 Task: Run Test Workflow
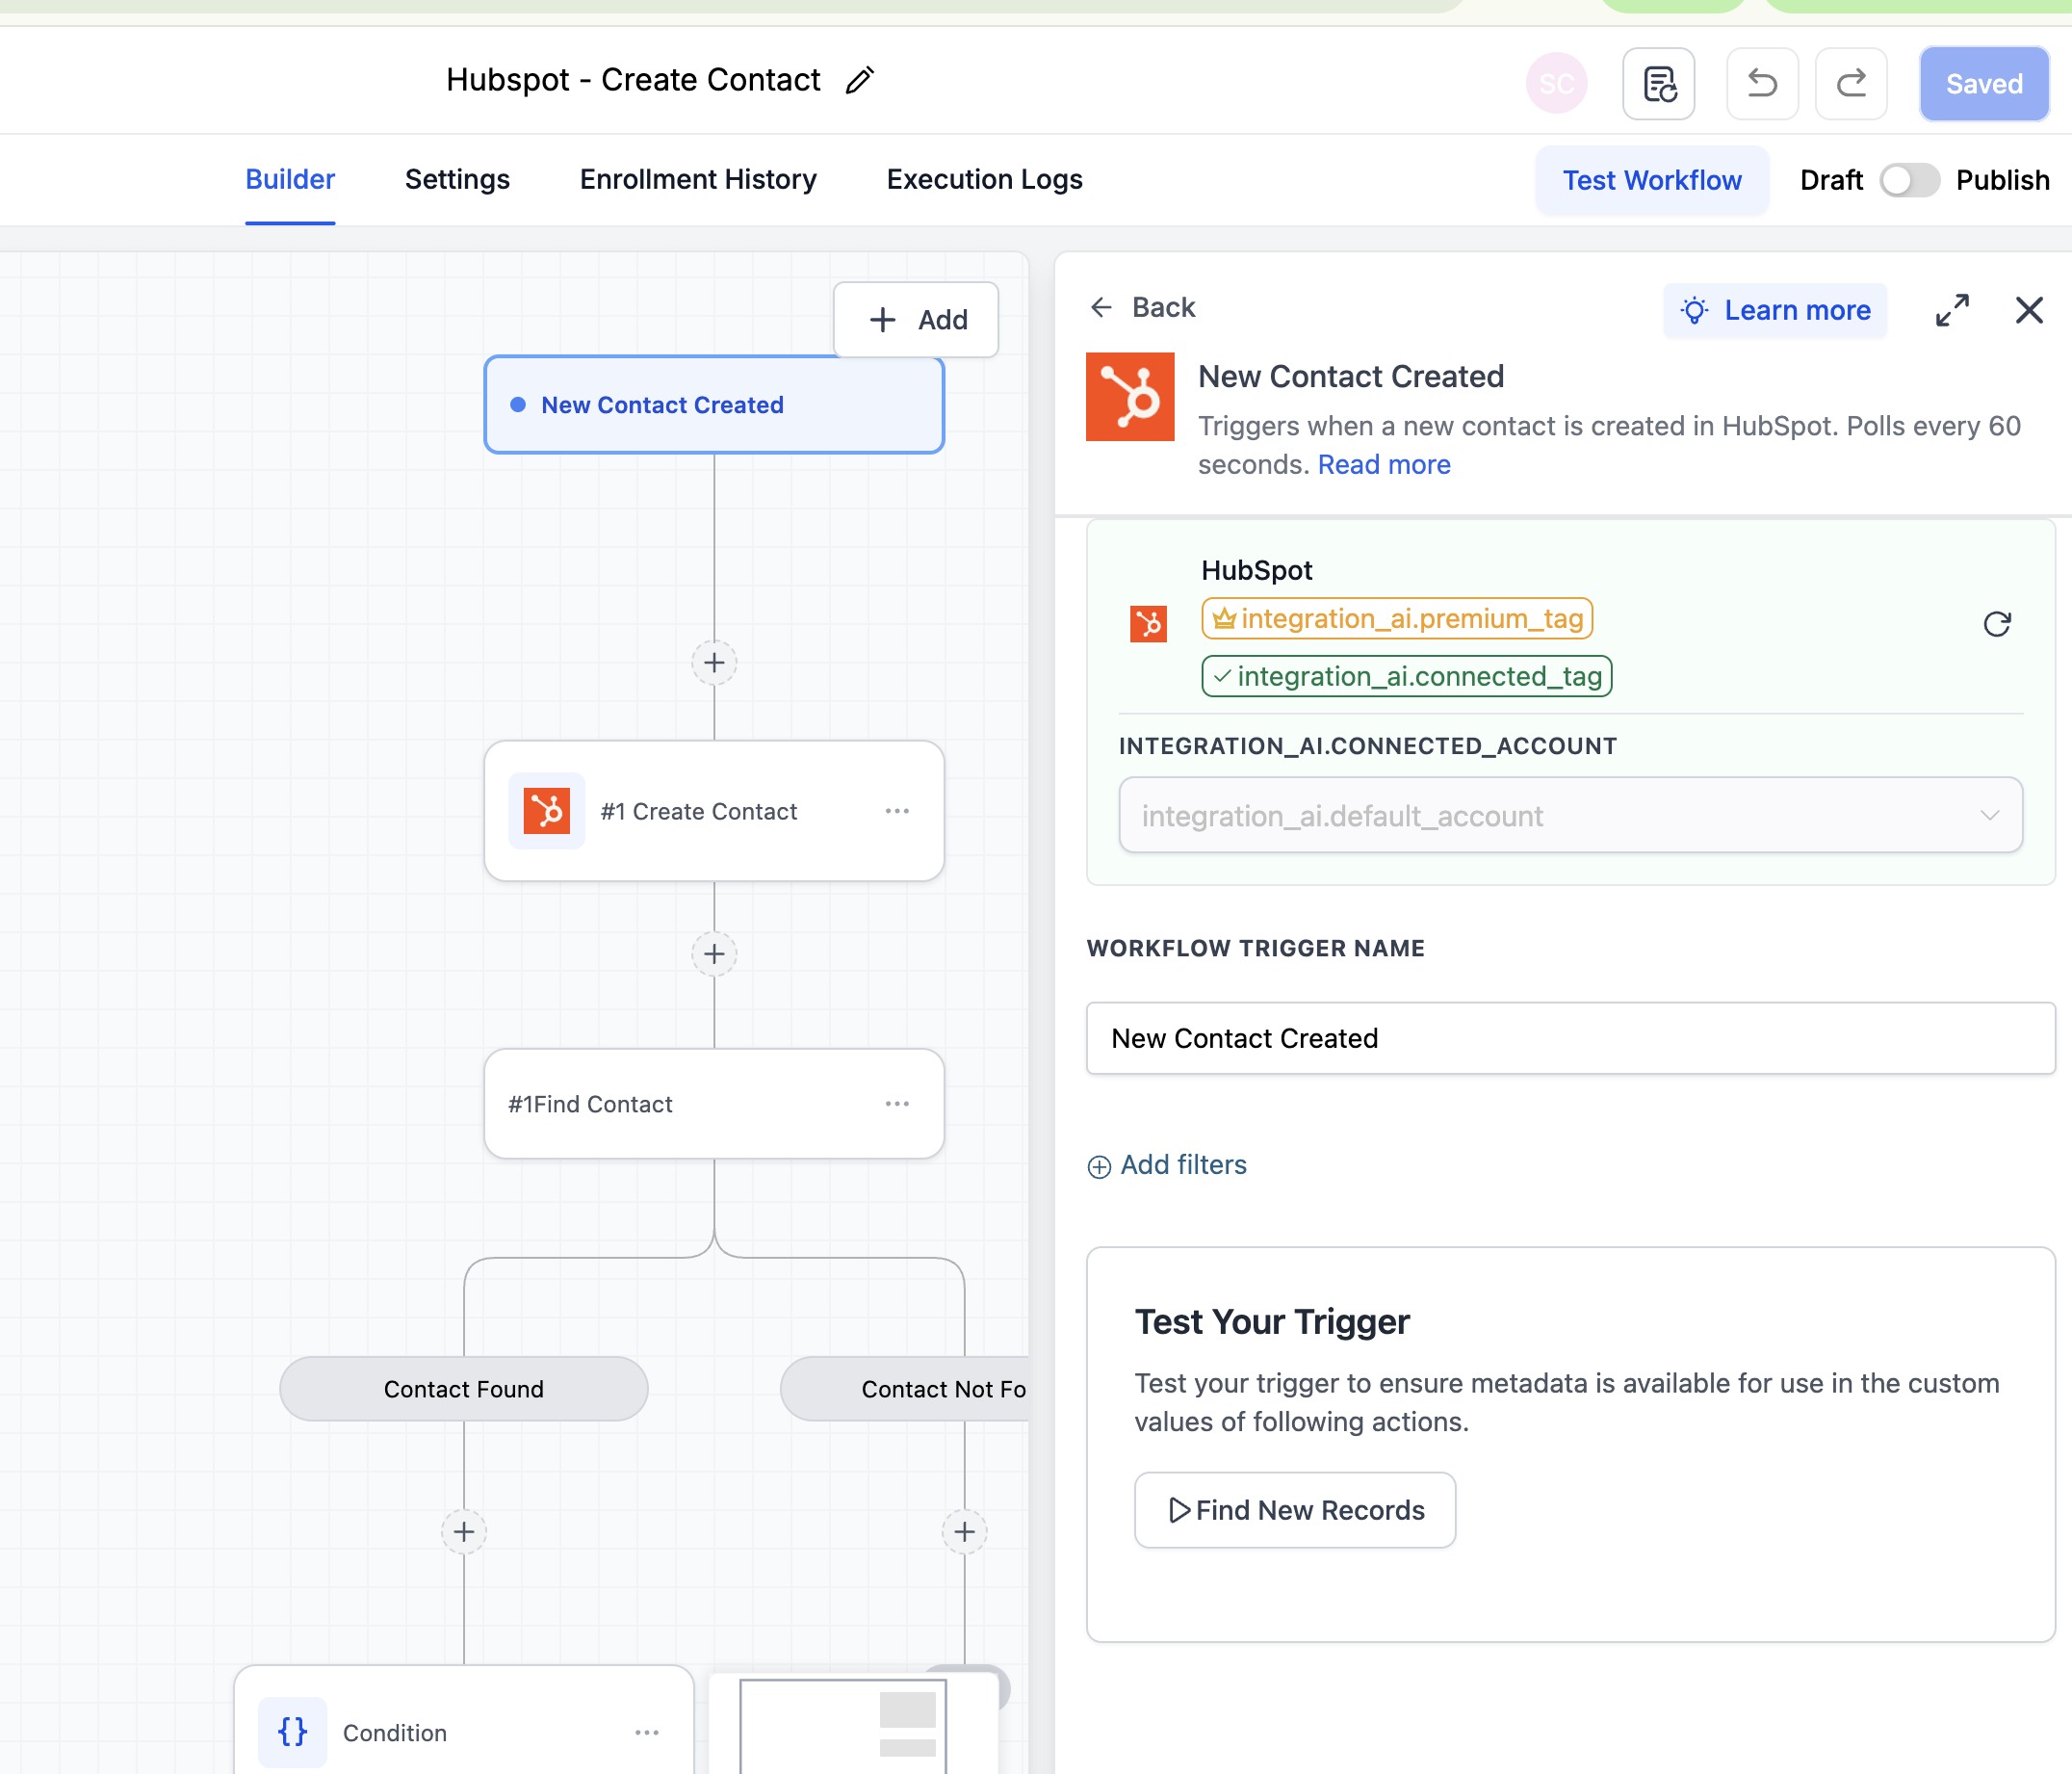[x=1652, y=181]
